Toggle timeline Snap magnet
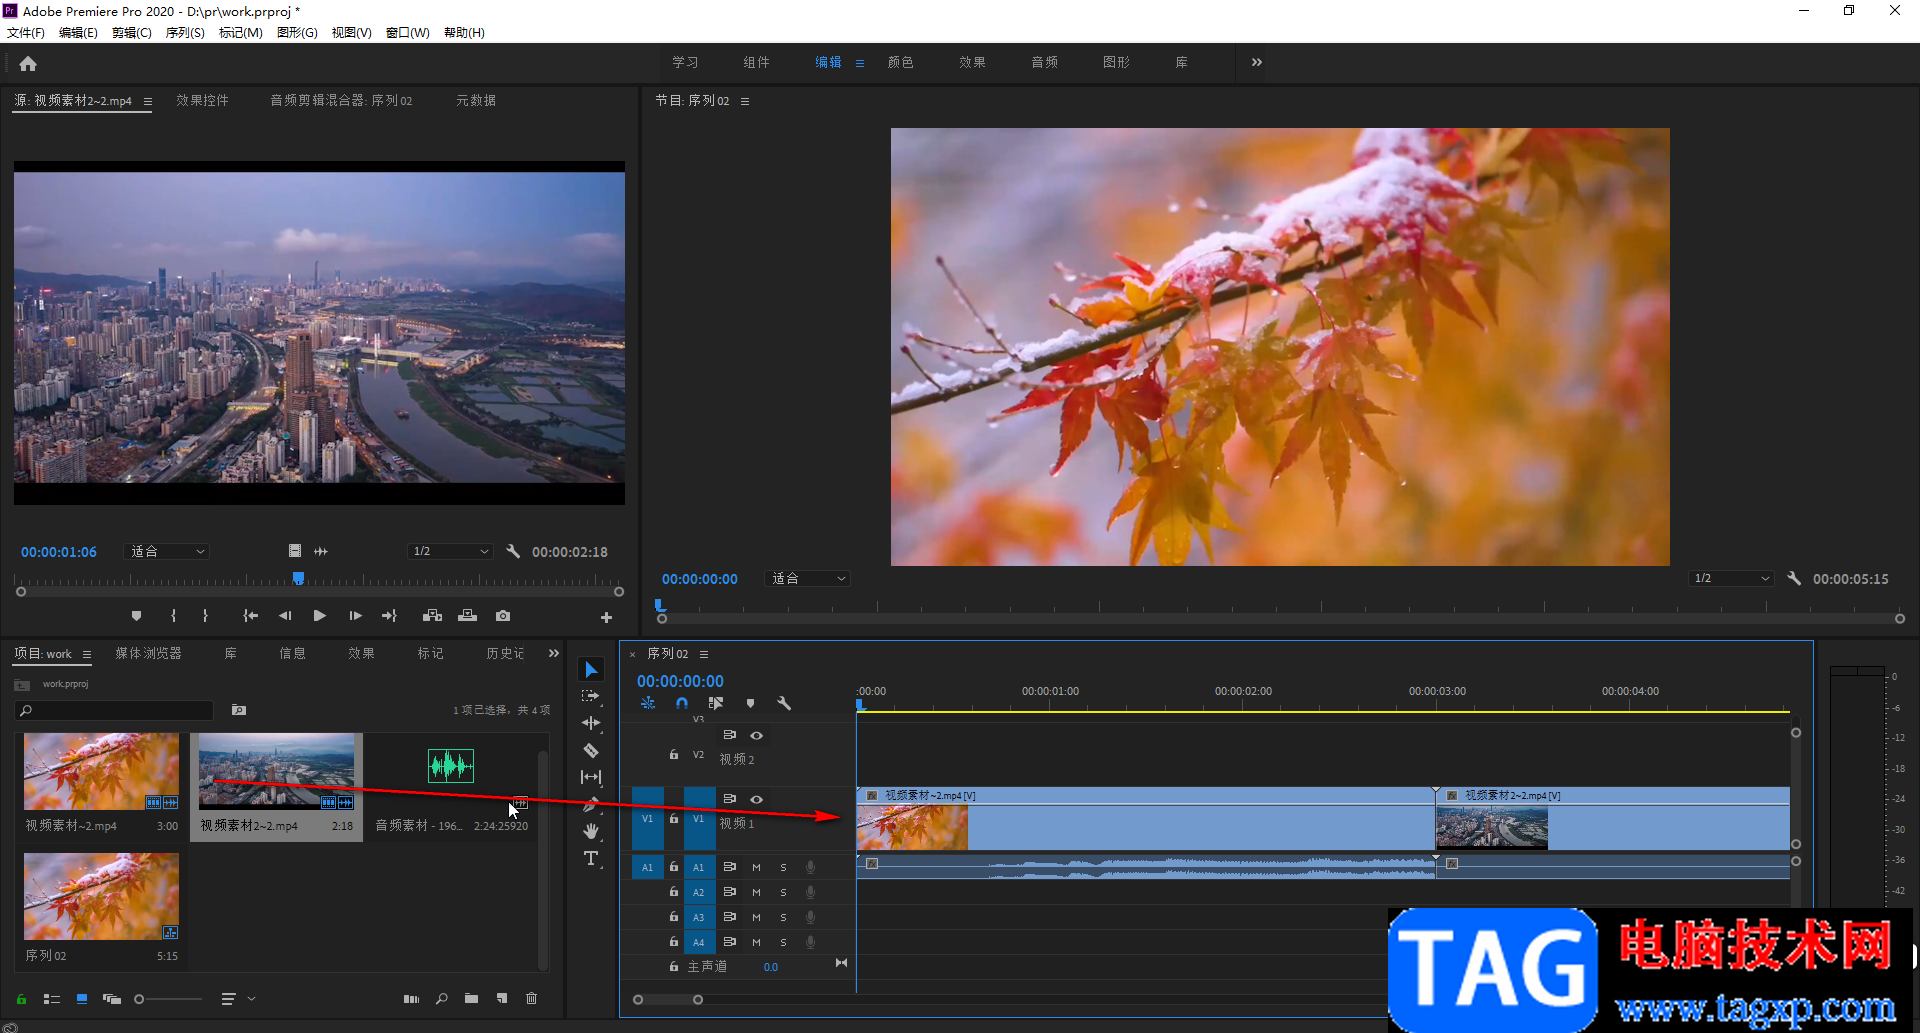 coord(682,703)
